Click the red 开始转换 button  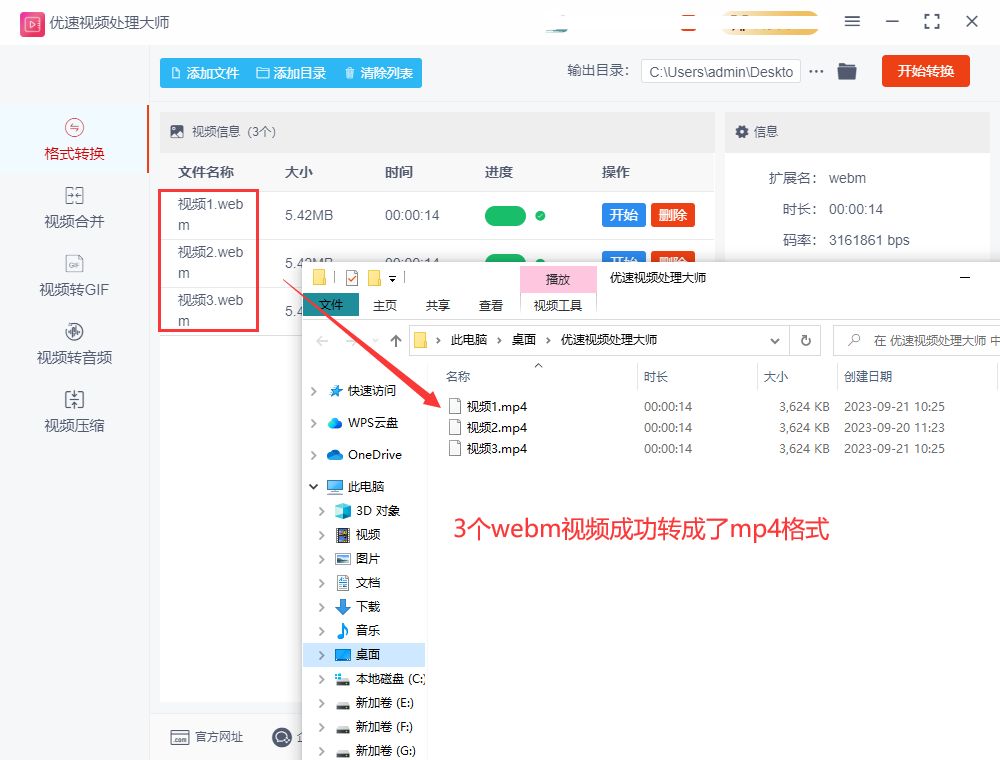(925, 71)
